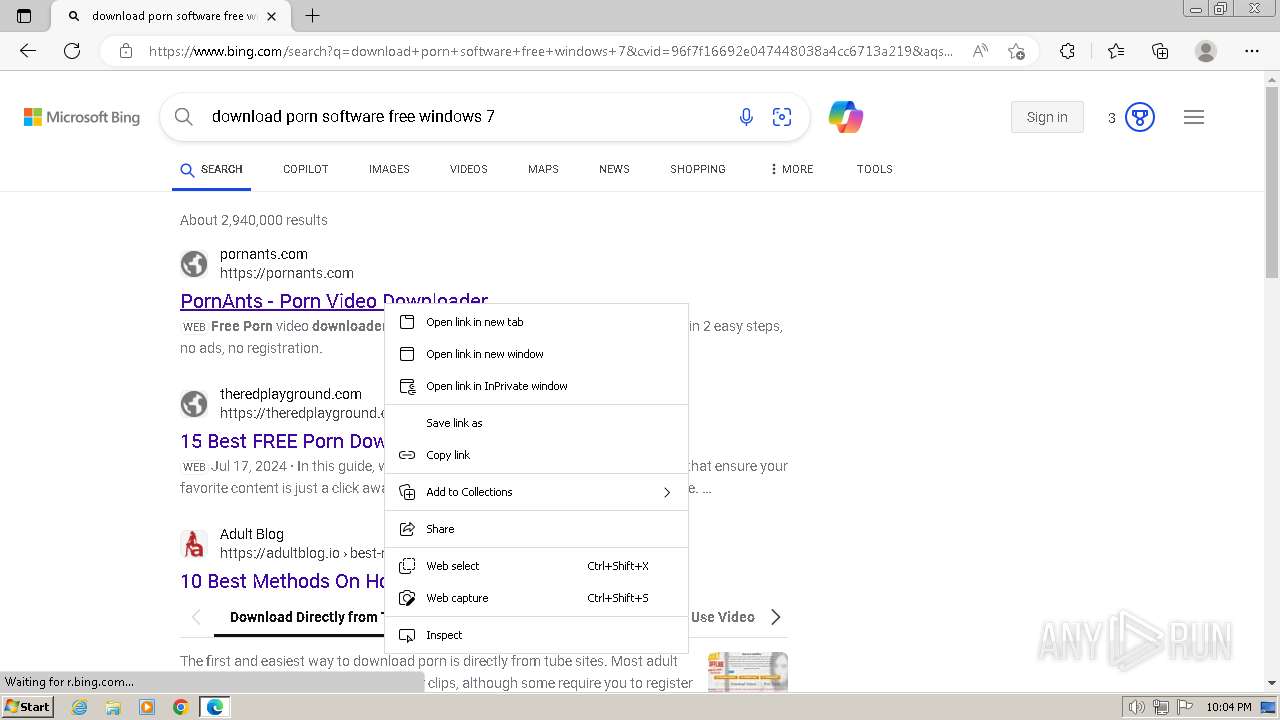The image size is (1280, 720).
Task: Switch to COPILOT search tab
Action: pyautogui.click(x=306, y=169)
